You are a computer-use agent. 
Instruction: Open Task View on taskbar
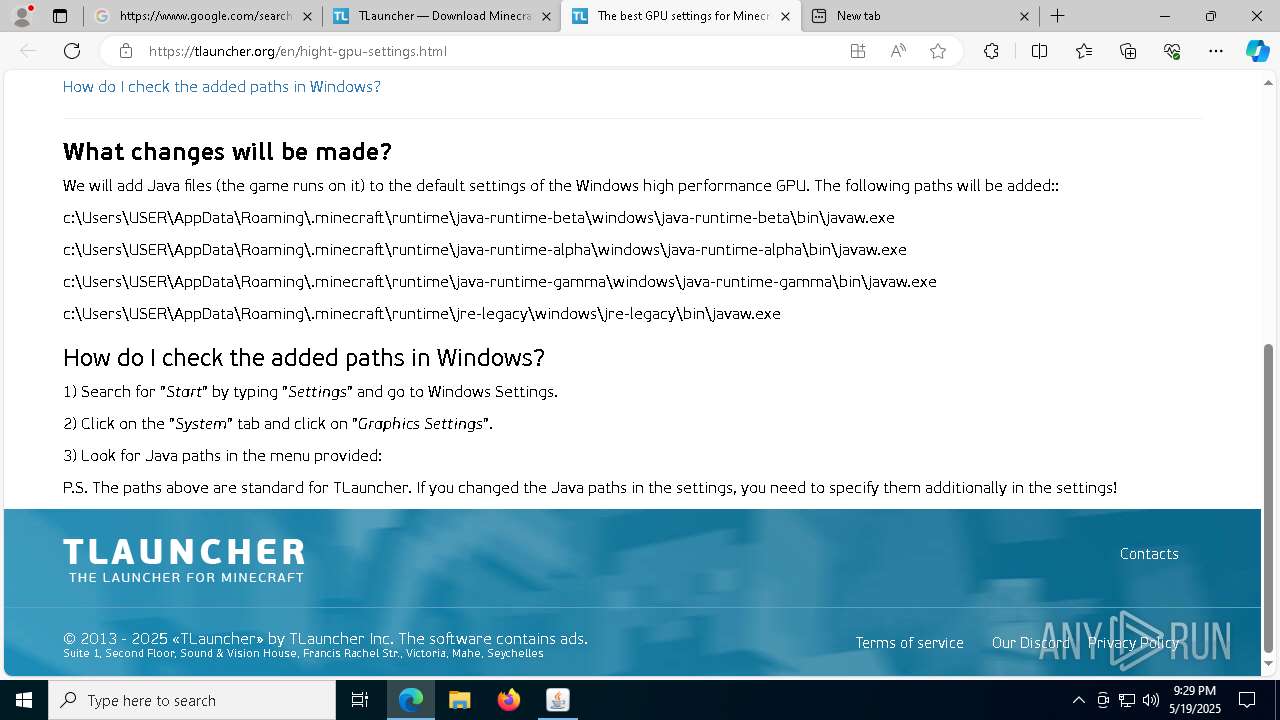click(x=360, y=700)
